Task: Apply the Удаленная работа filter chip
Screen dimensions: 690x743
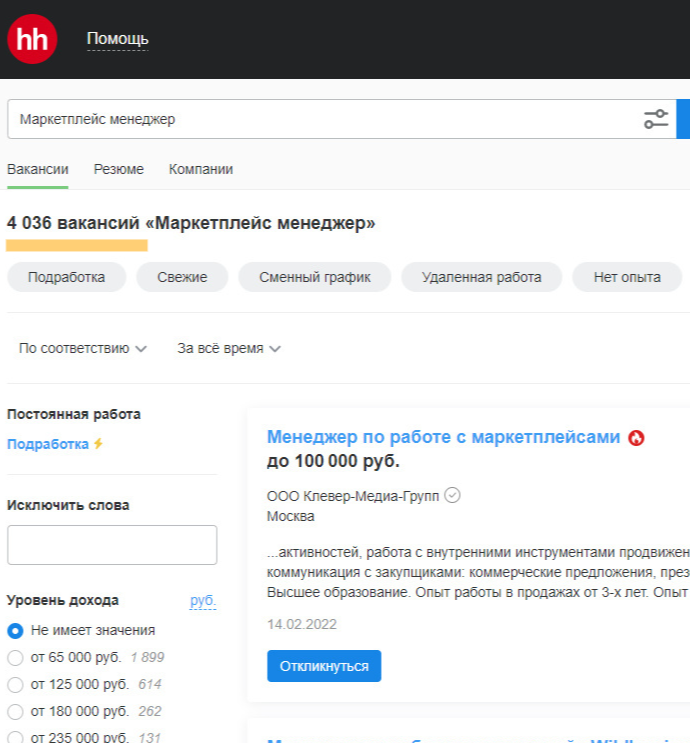Action: [481, 277]
